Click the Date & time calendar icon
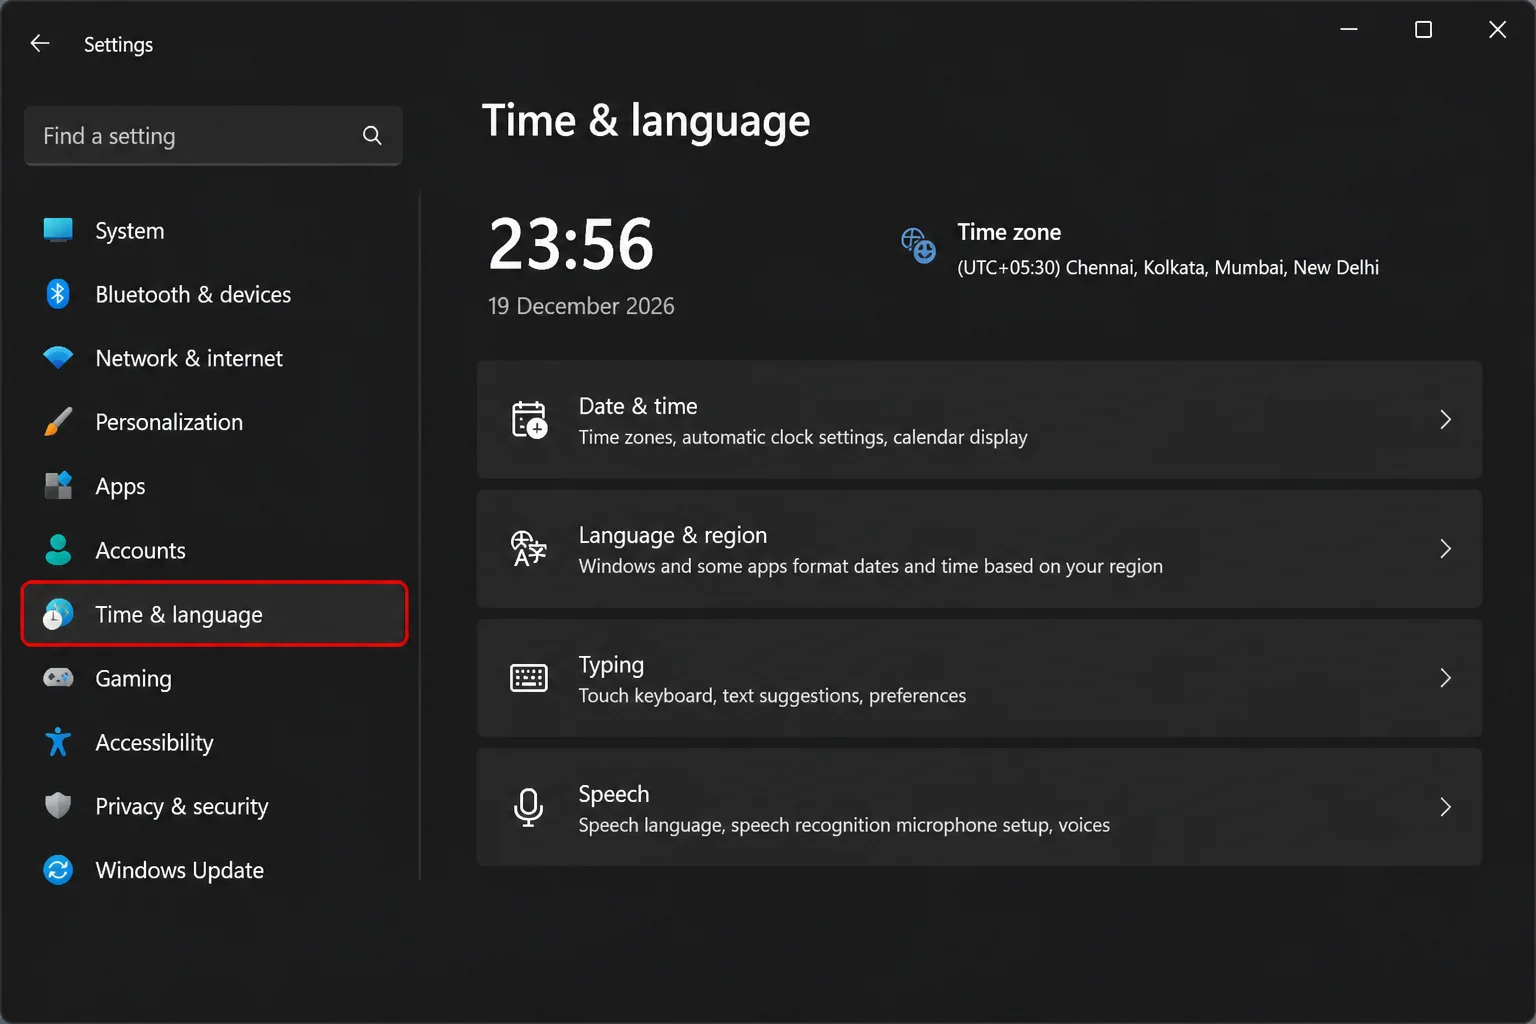 tap(529, 419)
